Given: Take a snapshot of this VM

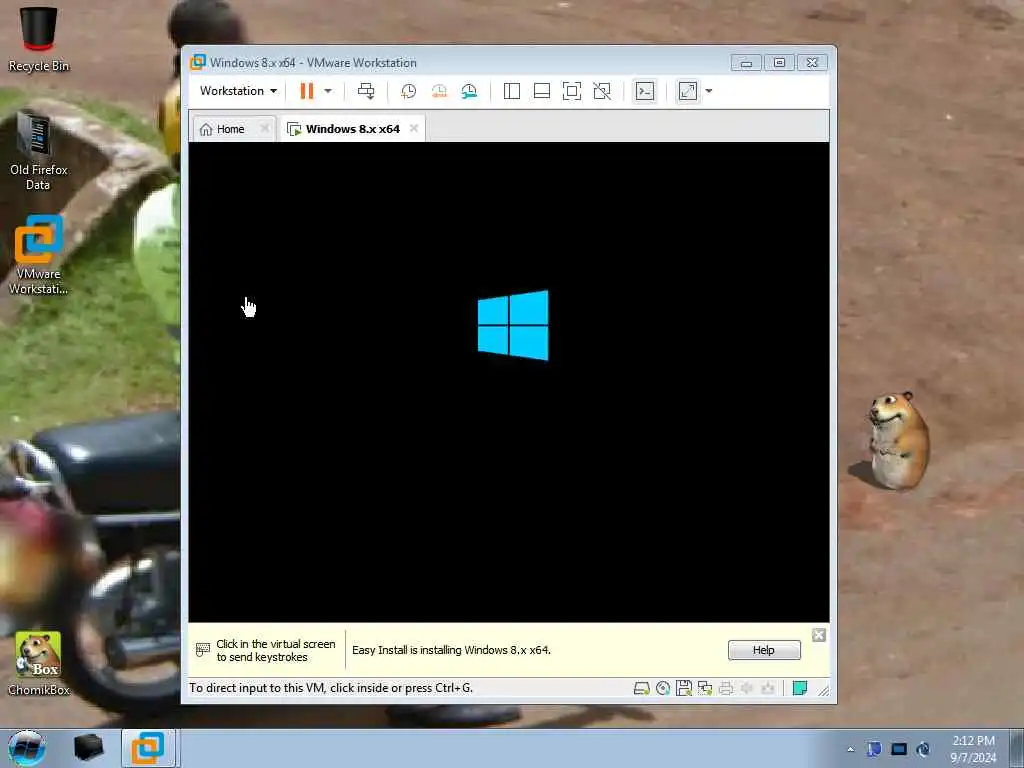Looking at the screenshot, I should [409, 91].
